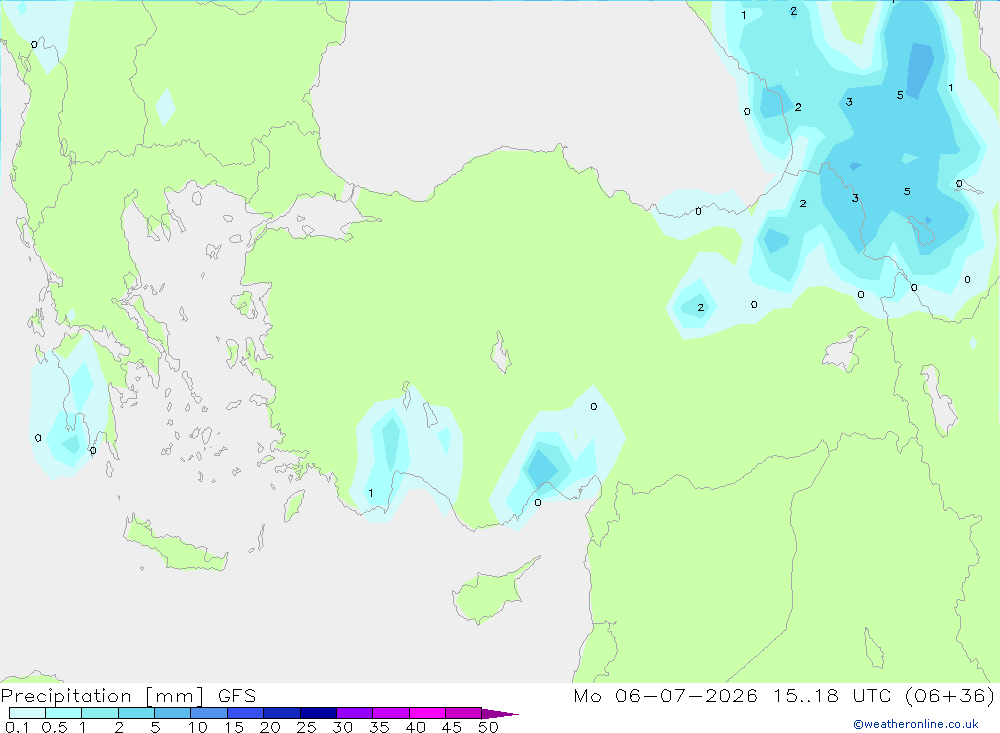
Task: Select the 35–40 mm violet legend swatch
Action: tap(391, 713)
